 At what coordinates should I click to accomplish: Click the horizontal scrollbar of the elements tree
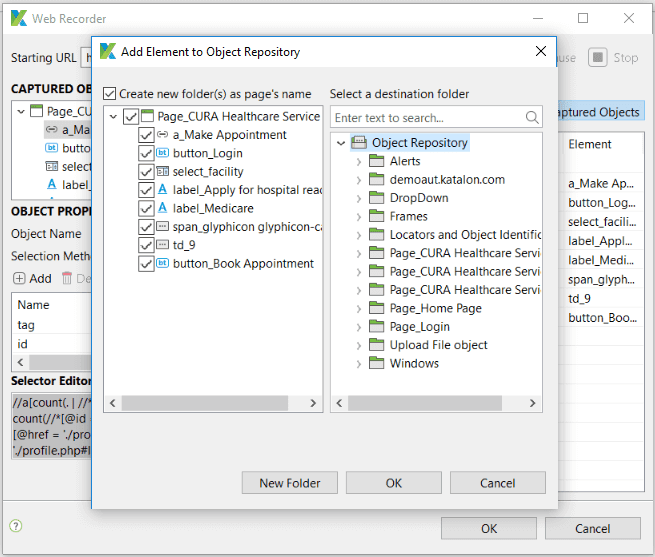[205, 403]
